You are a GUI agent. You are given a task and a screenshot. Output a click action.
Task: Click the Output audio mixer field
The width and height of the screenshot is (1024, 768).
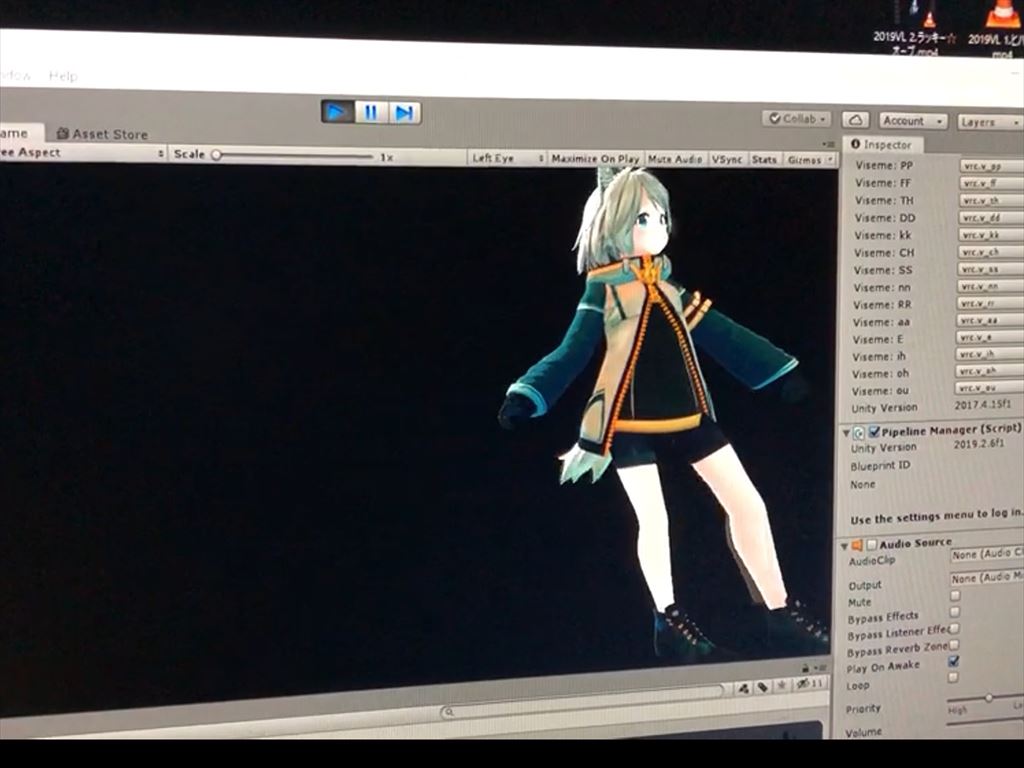coord(987,578)
